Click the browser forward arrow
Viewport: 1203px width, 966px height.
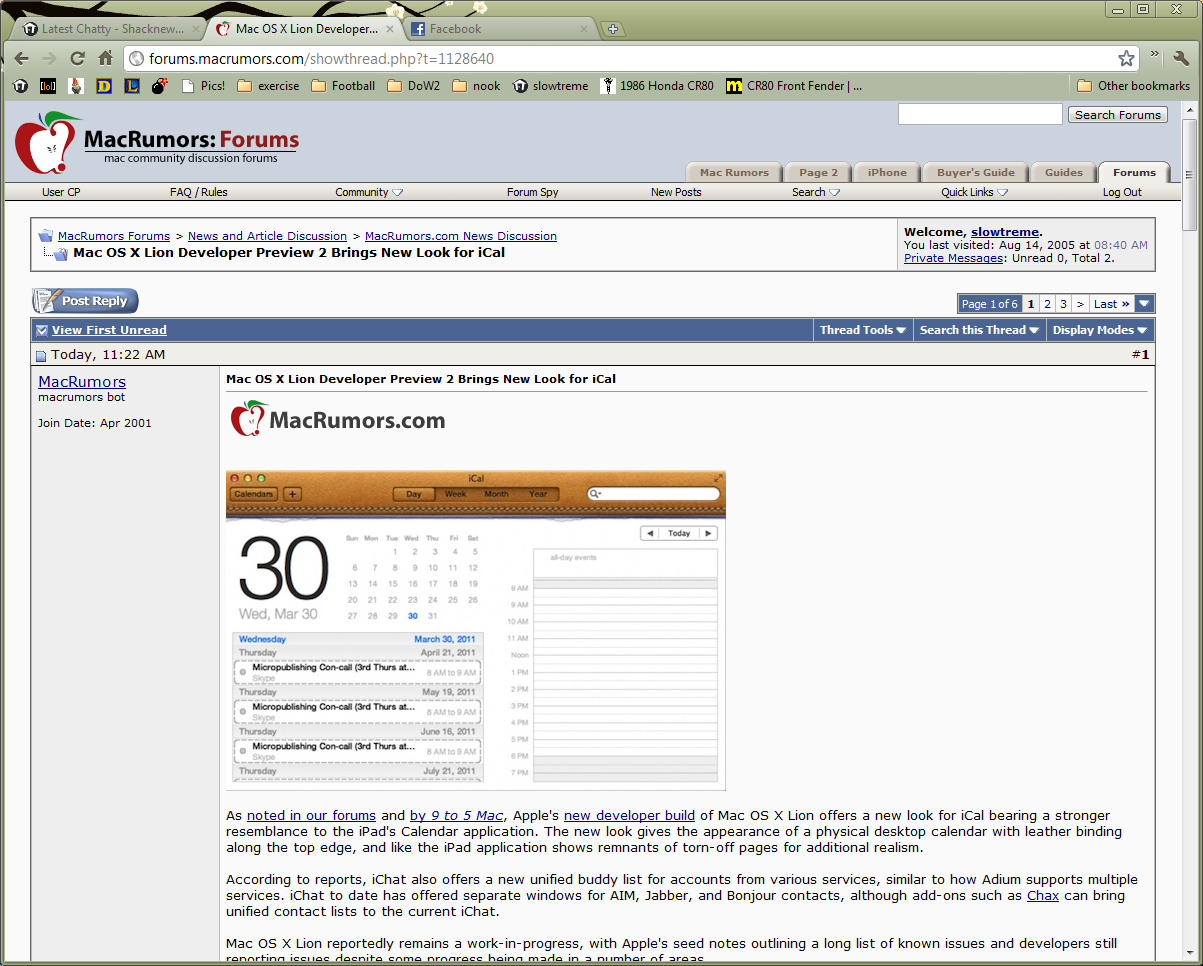49,58
